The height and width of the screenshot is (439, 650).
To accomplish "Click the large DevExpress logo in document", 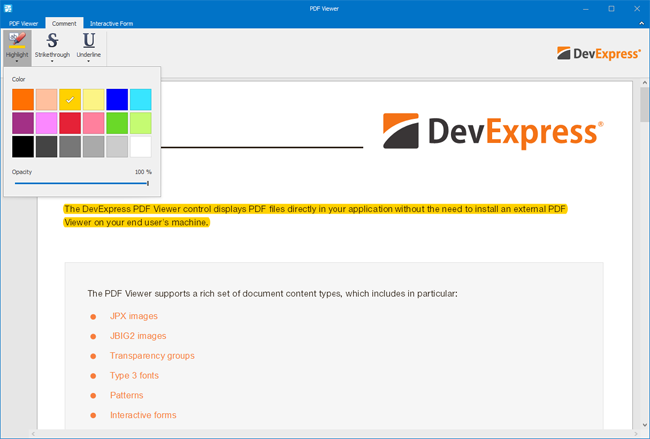I will pos(493,131).
